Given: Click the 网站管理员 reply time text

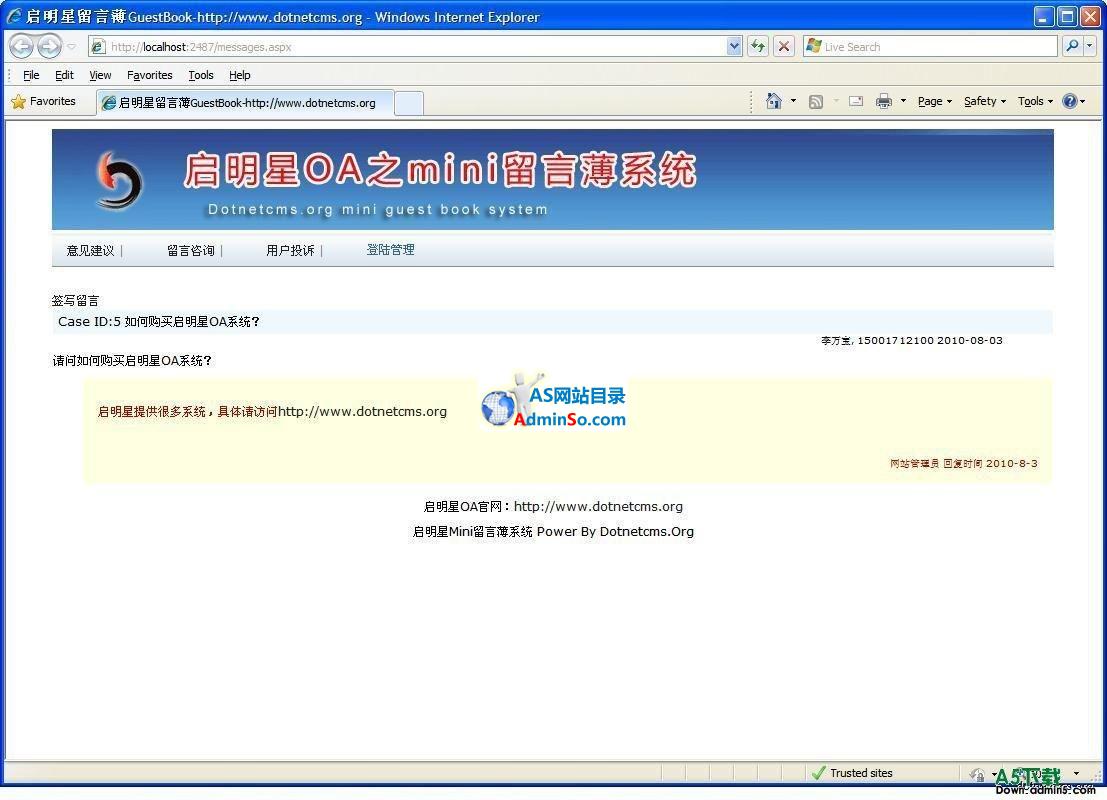Looking at the screenshot, I should [964, 463].
